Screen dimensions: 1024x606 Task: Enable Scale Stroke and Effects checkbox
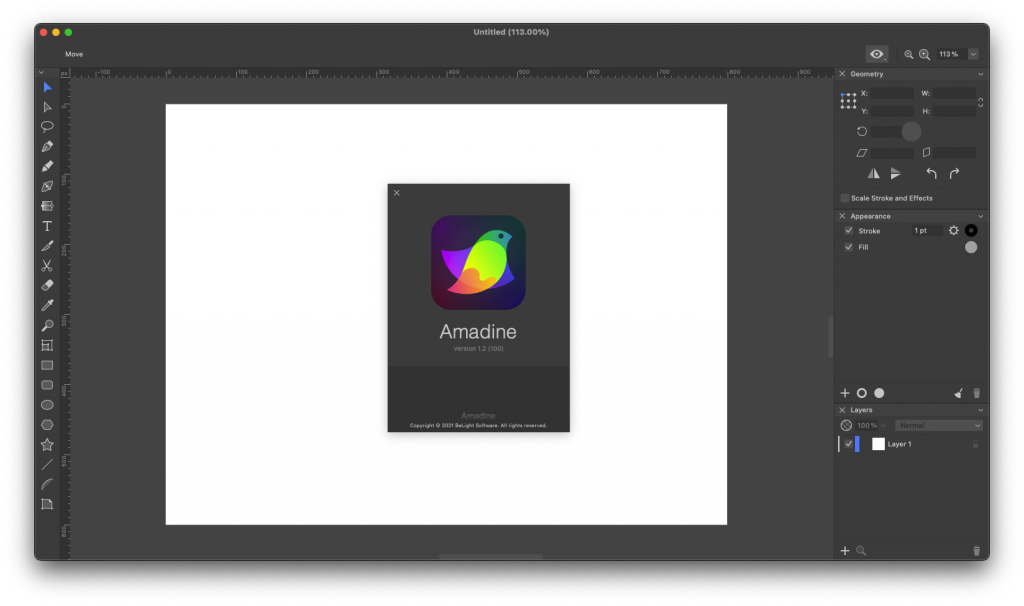pyautogui.click(x=844, y=198)
